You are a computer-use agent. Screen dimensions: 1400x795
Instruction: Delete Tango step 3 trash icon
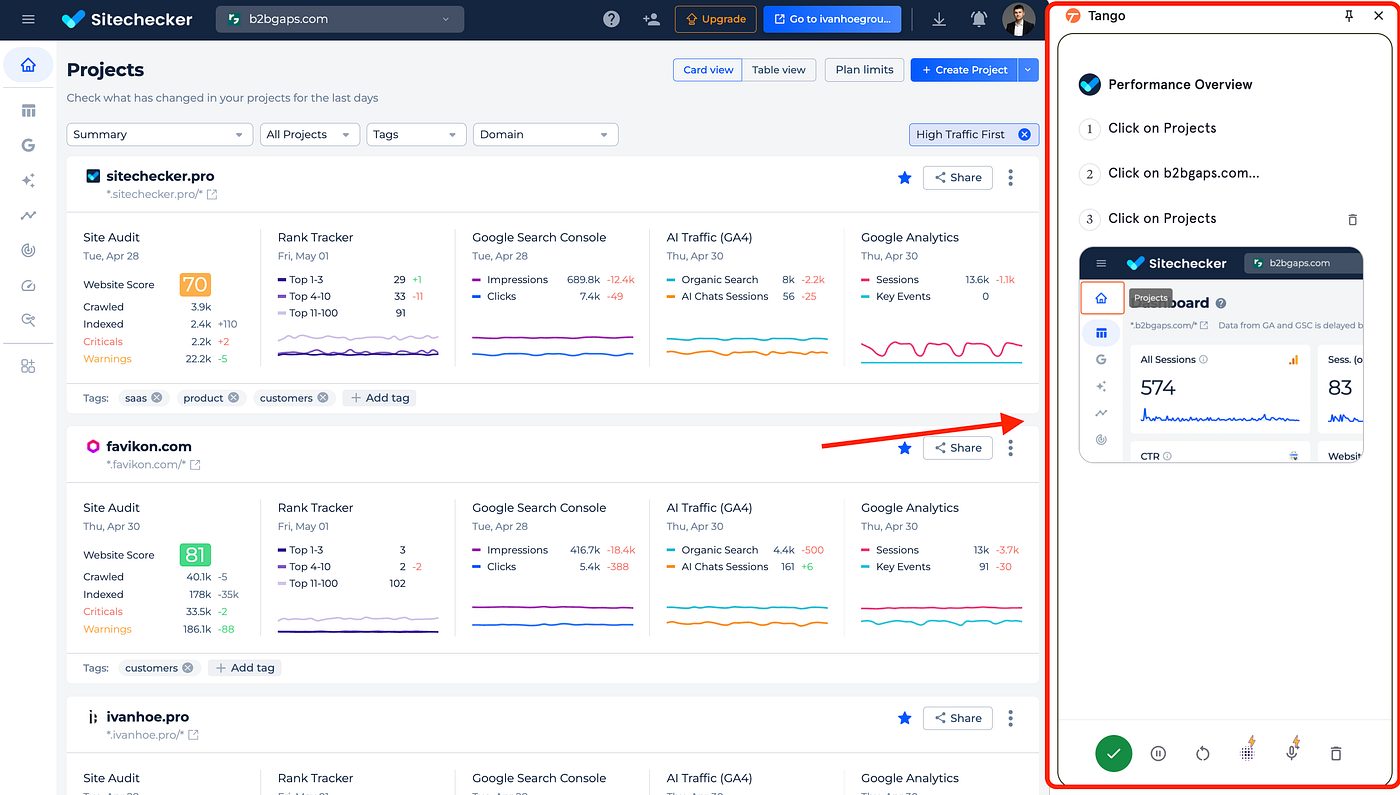(x=1353, y=219)
